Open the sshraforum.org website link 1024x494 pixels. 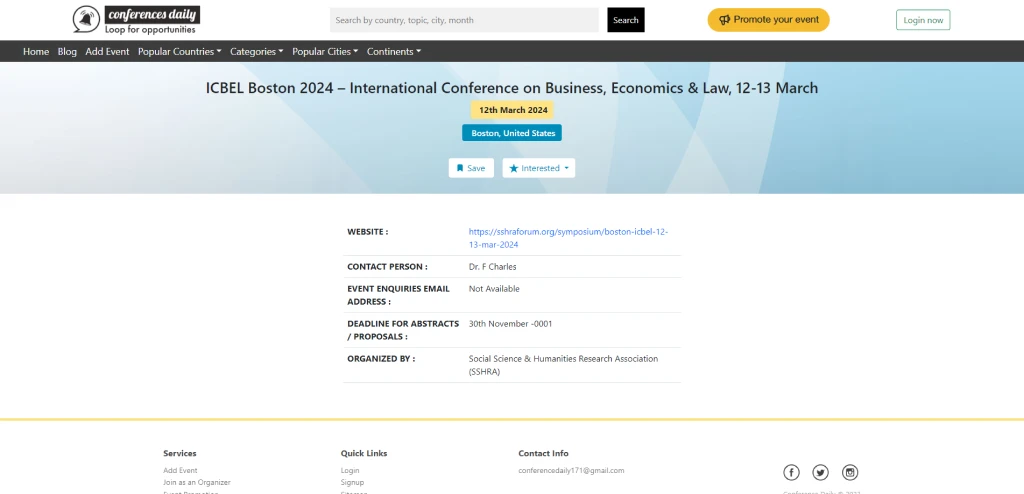[x=568, y=238]
